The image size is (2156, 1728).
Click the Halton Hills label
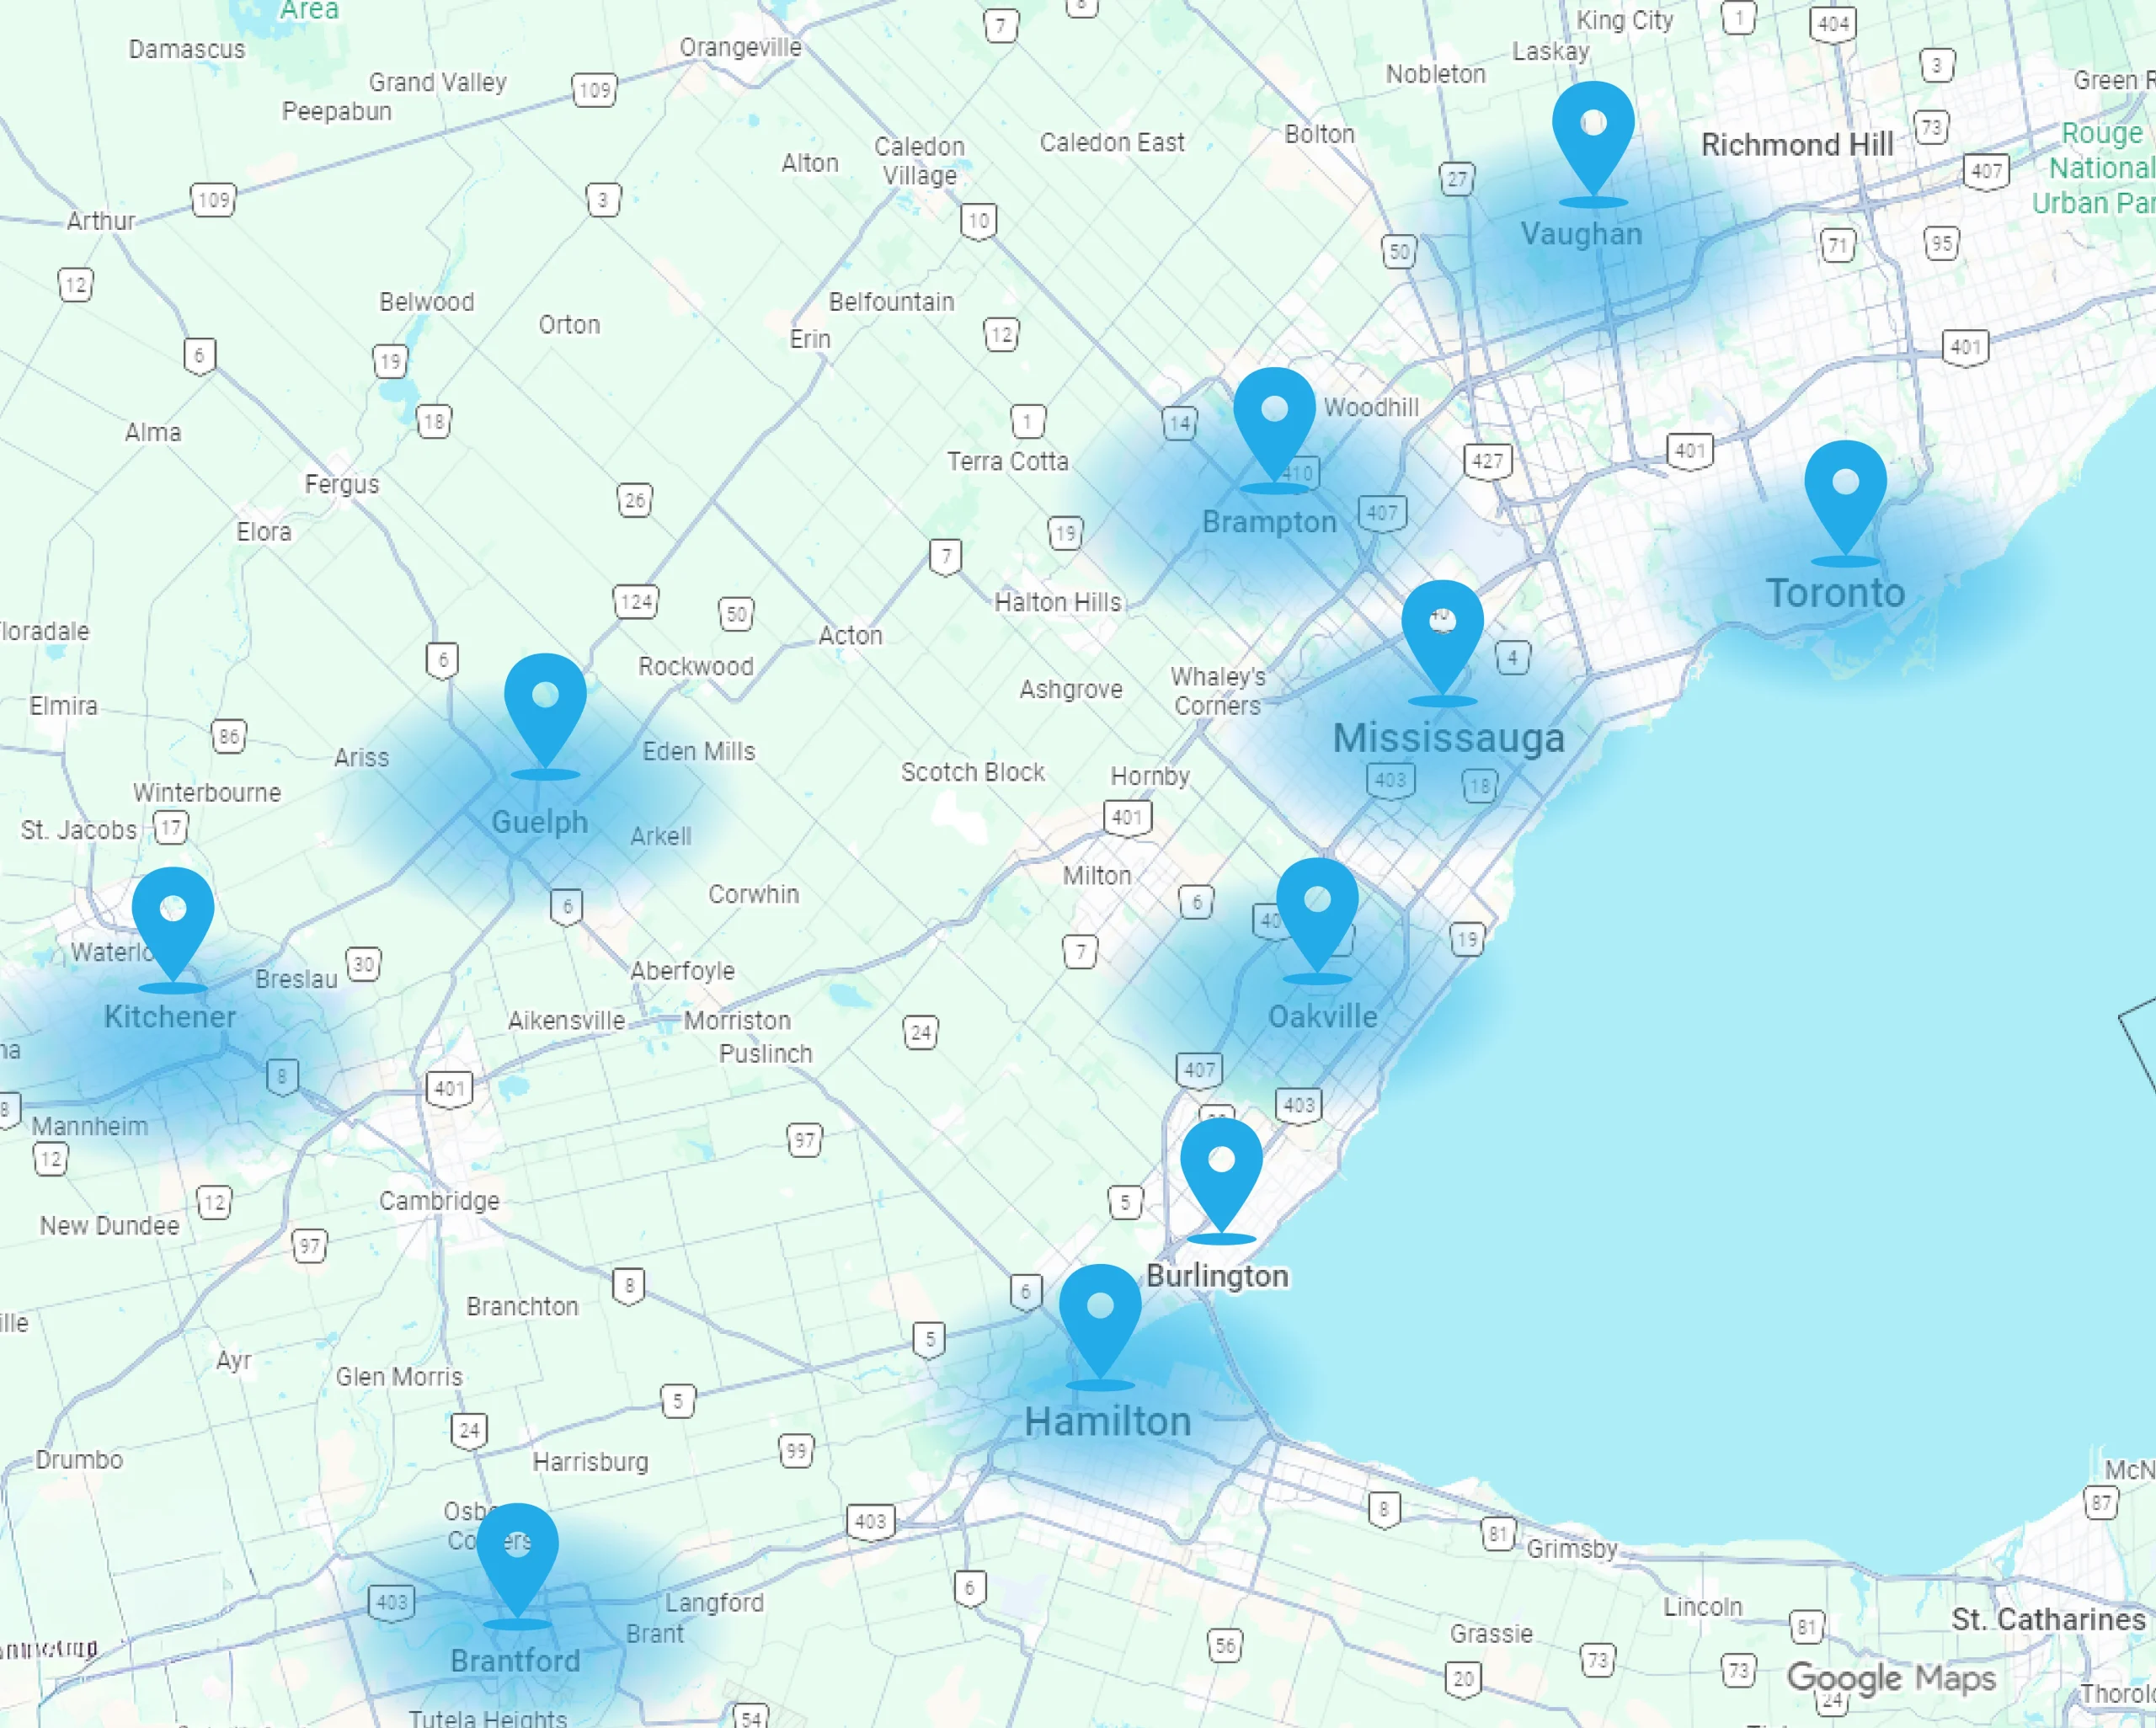click(x=1057, y=602)
